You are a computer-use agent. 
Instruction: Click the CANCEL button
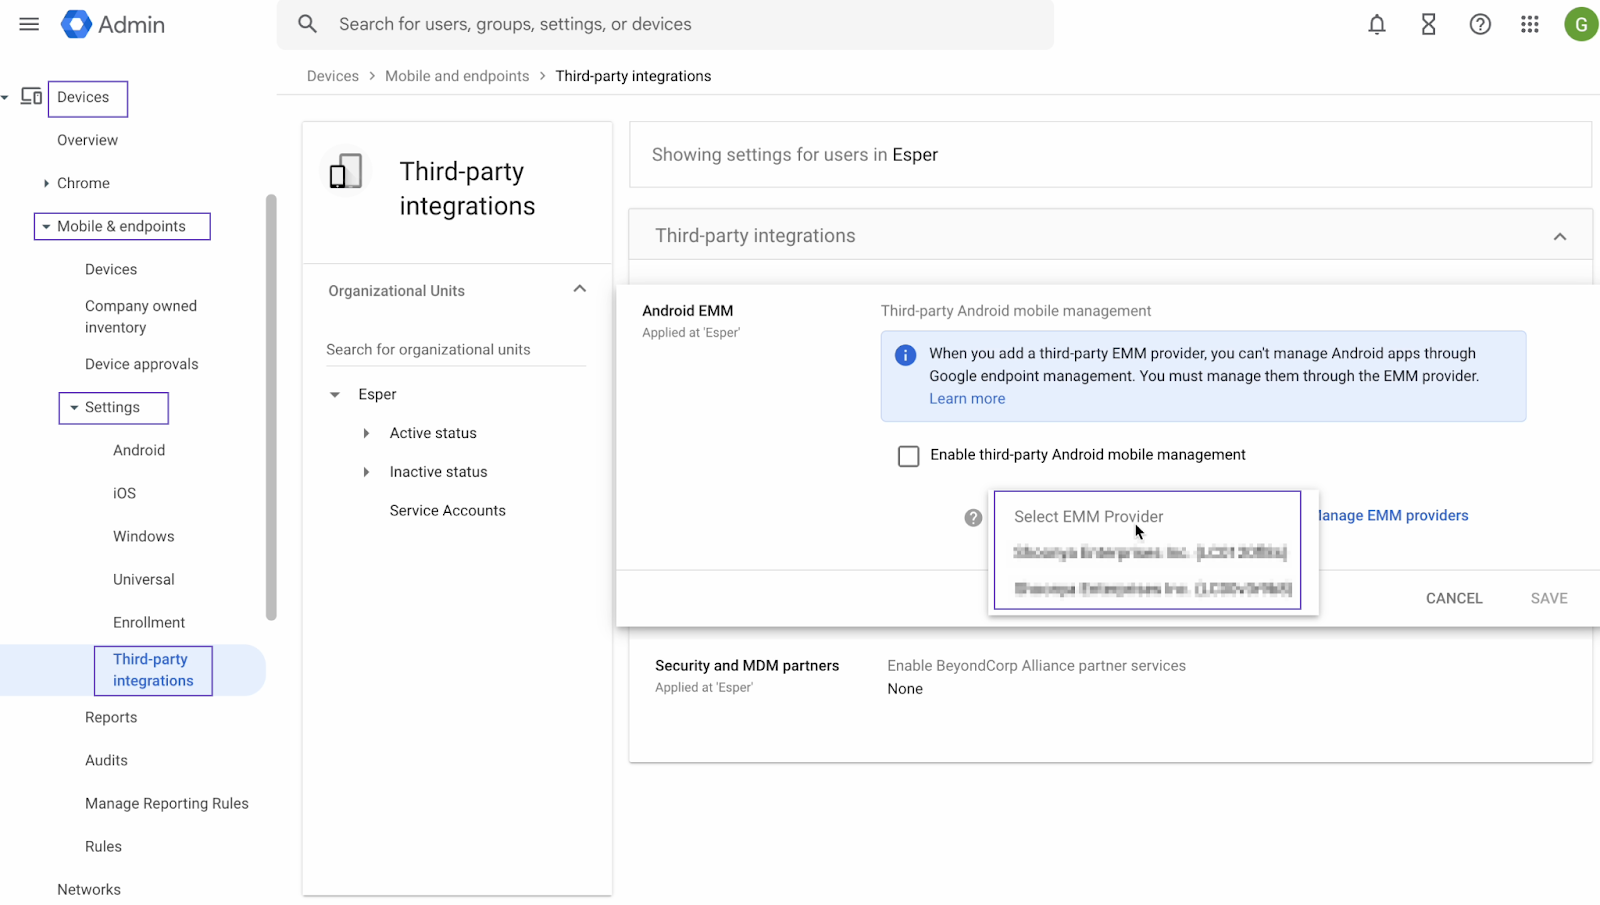coord(1453,597)
